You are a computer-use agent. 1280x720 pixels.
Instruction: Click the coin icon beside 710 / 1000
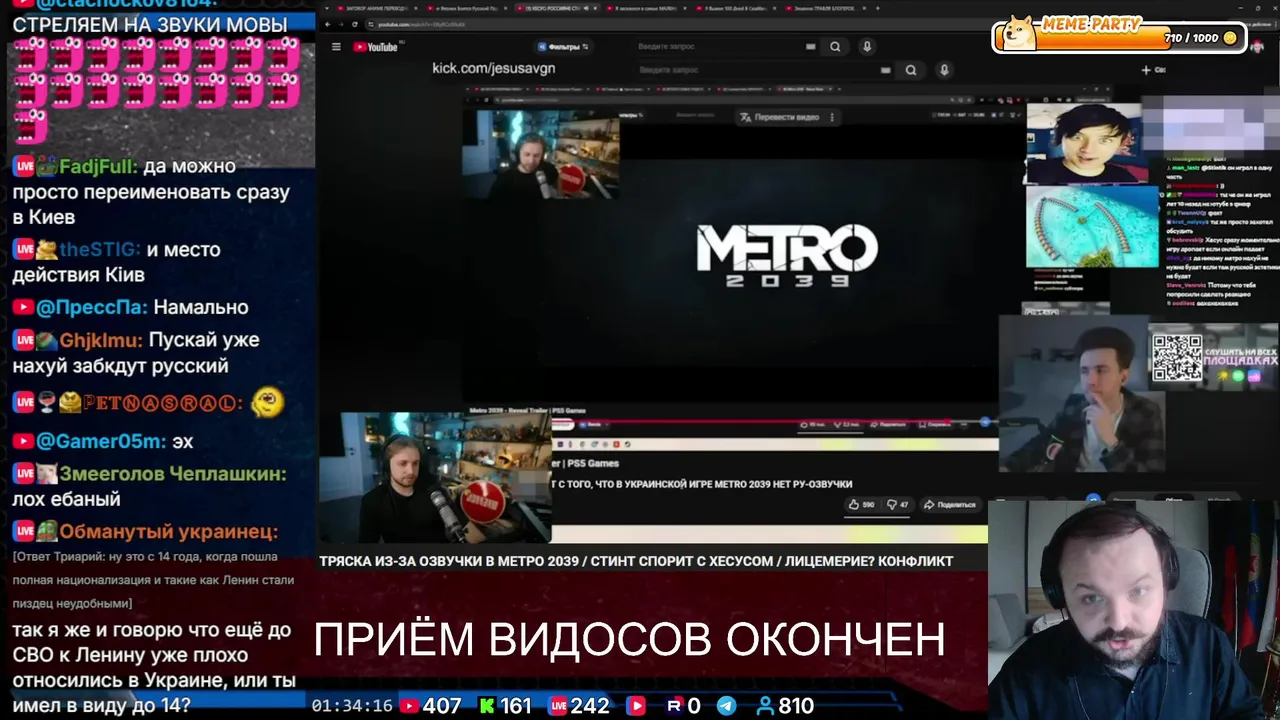click(1230, 38)
